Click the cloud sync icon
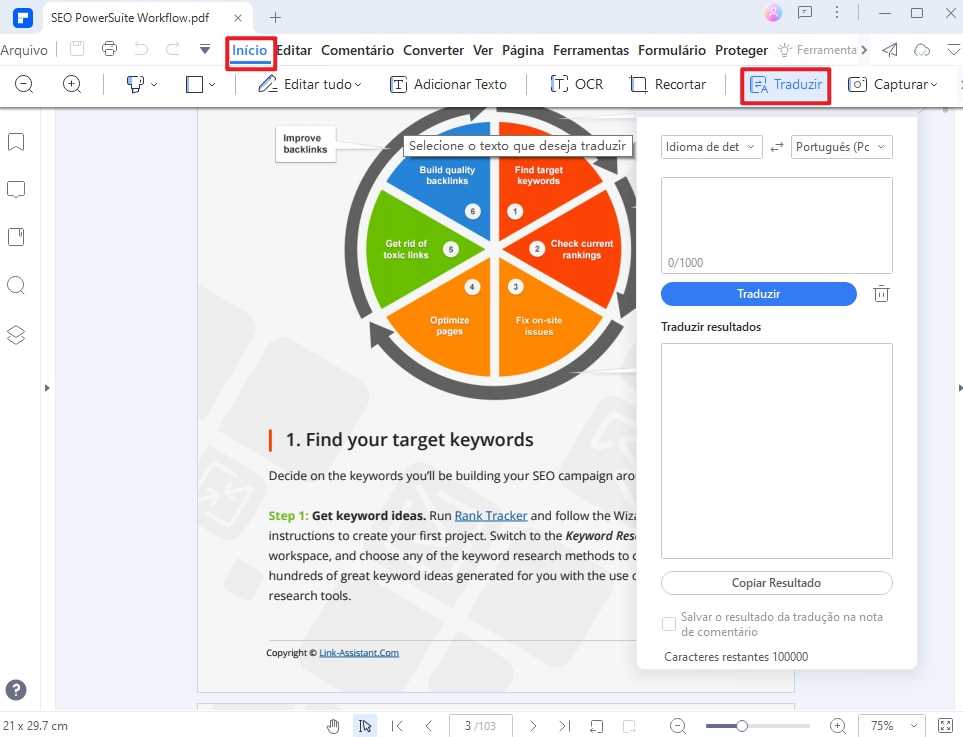Viewport: 963px width, 737px height. 922,50
